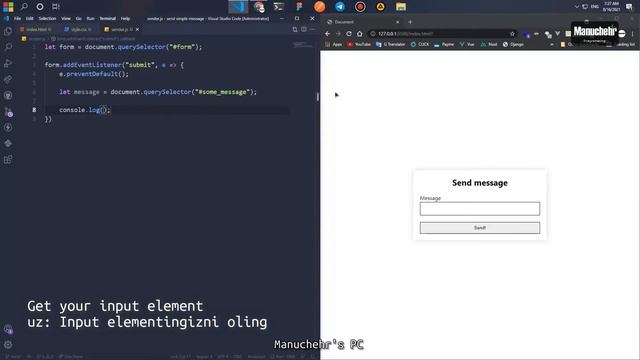Image resolution: width=640 pixels, height=360 pixels.
Task: Open the Apps bookmarks shortcut
Action: coord(333,44)
